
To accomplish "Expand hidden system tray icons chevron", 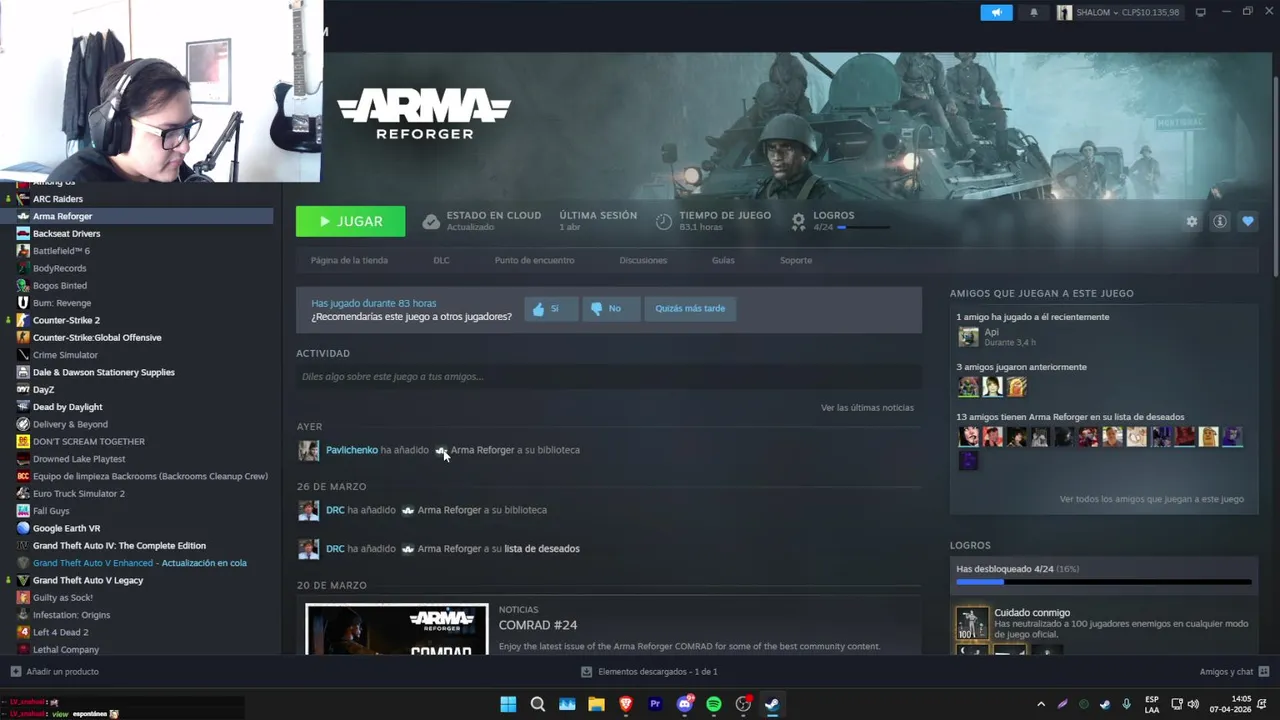I will 1041,704.
